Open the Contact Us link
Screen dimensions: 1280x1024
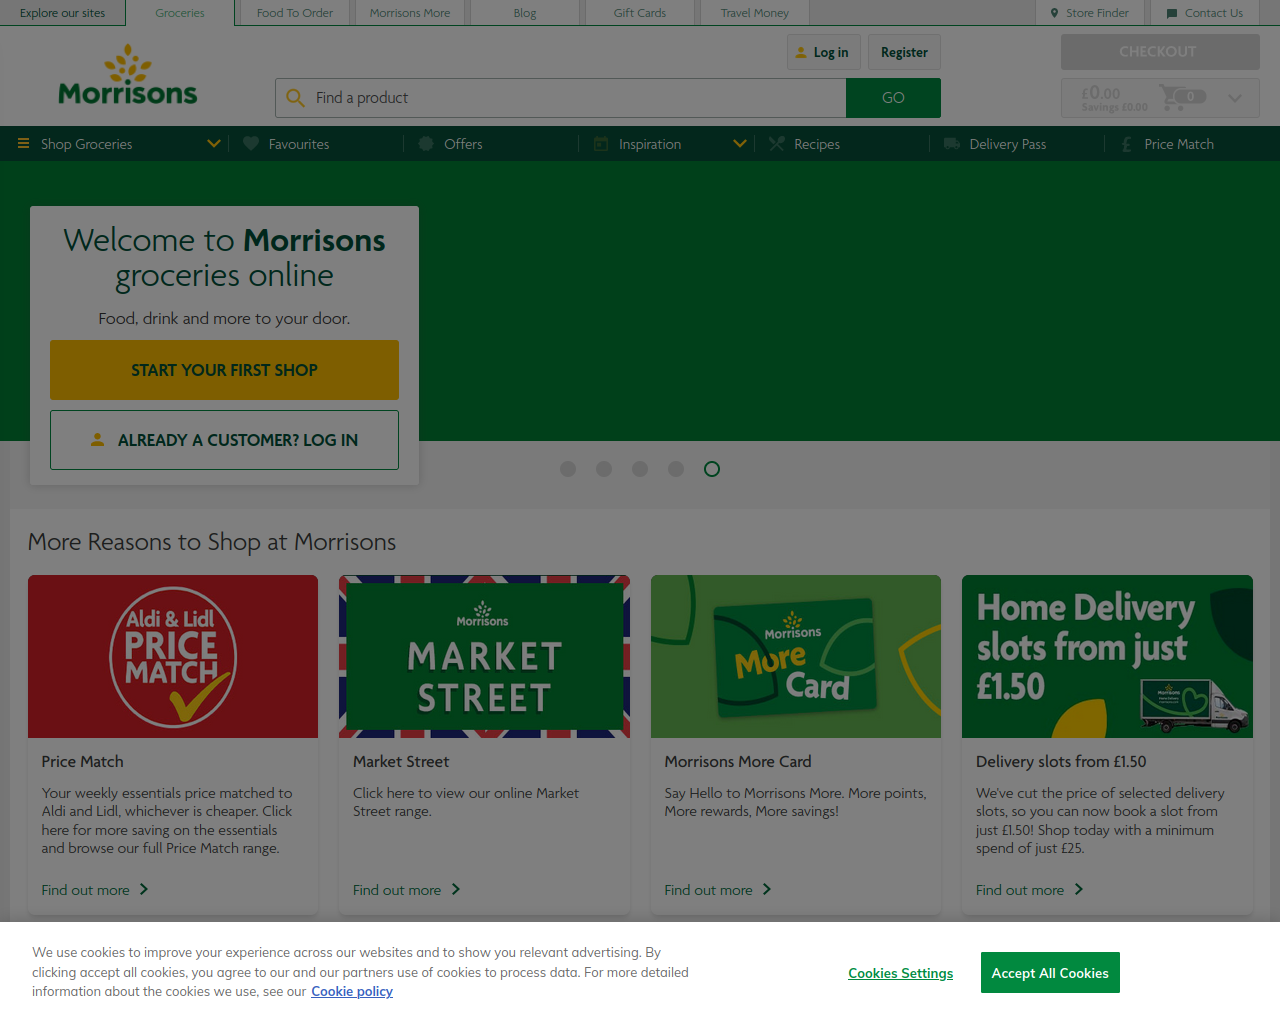click(1205, 13)
